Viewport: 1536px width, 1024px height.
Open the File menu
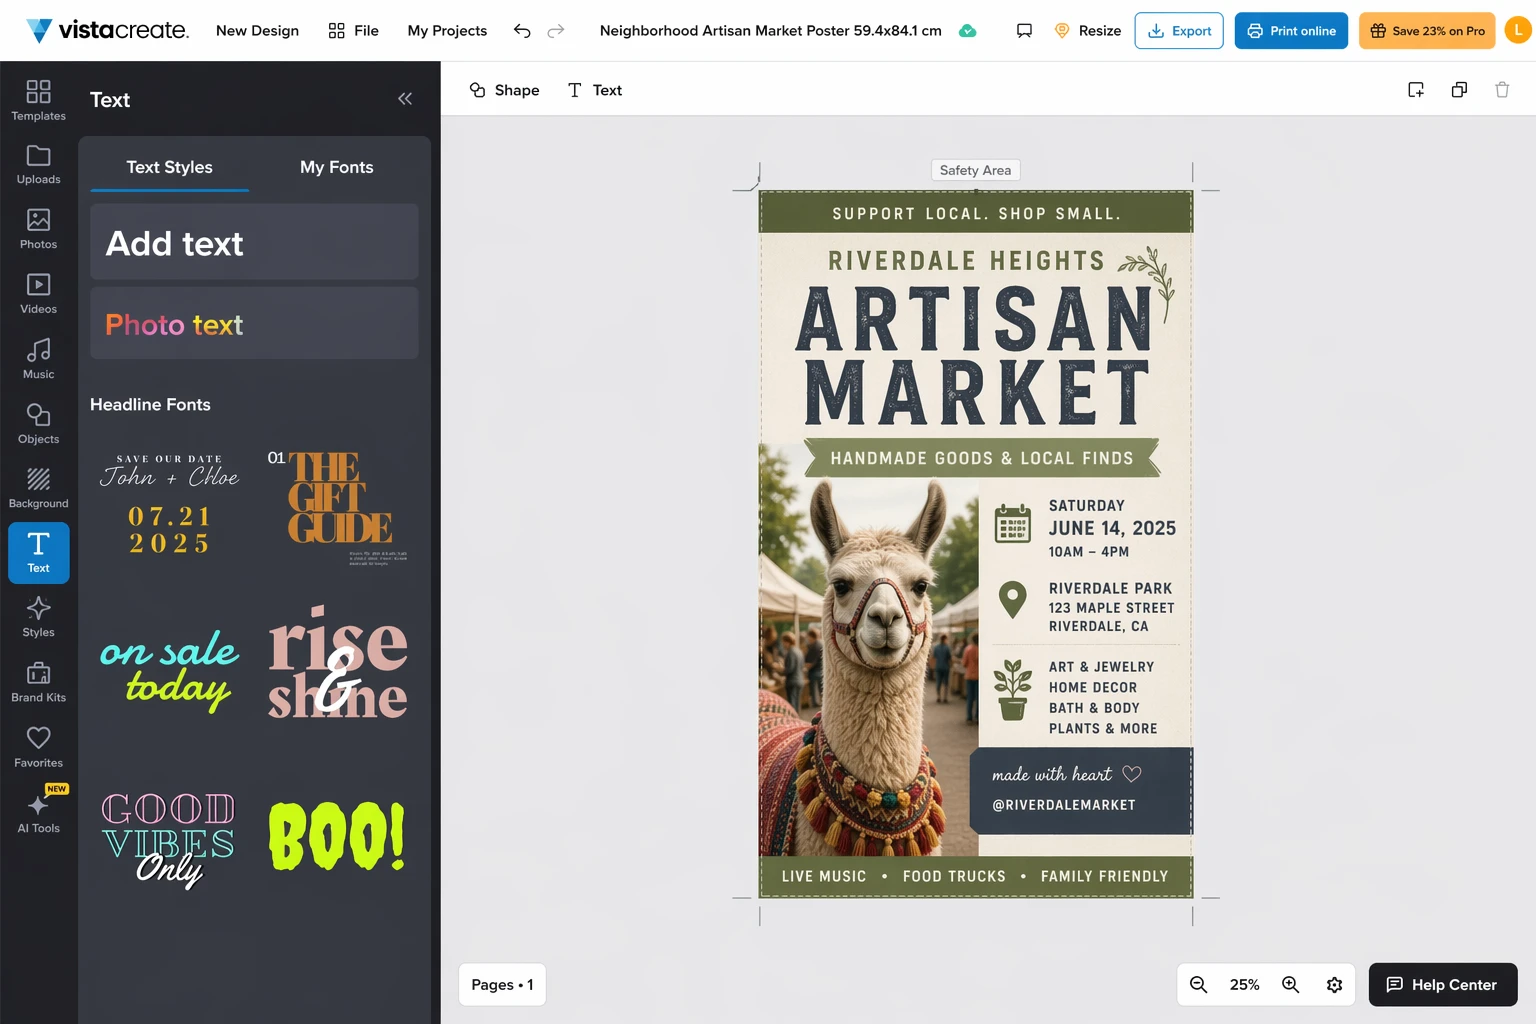coord(354,31)
